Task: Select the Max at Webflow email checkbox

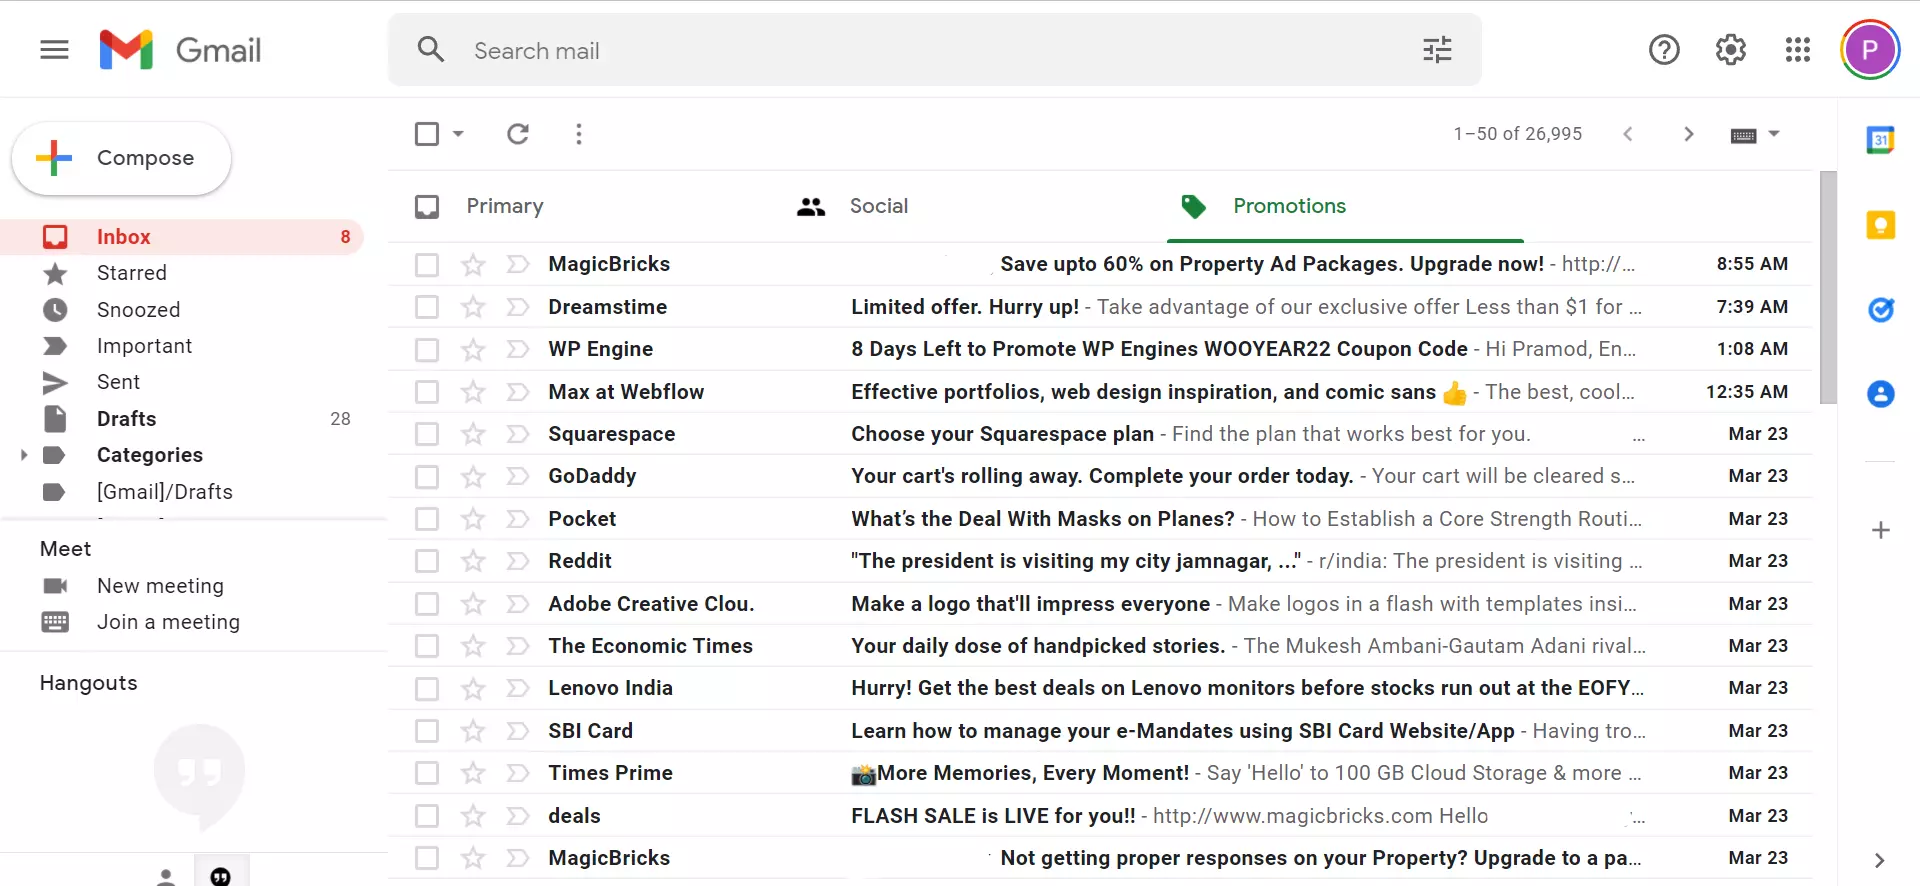Action: [x=427, y=392]
